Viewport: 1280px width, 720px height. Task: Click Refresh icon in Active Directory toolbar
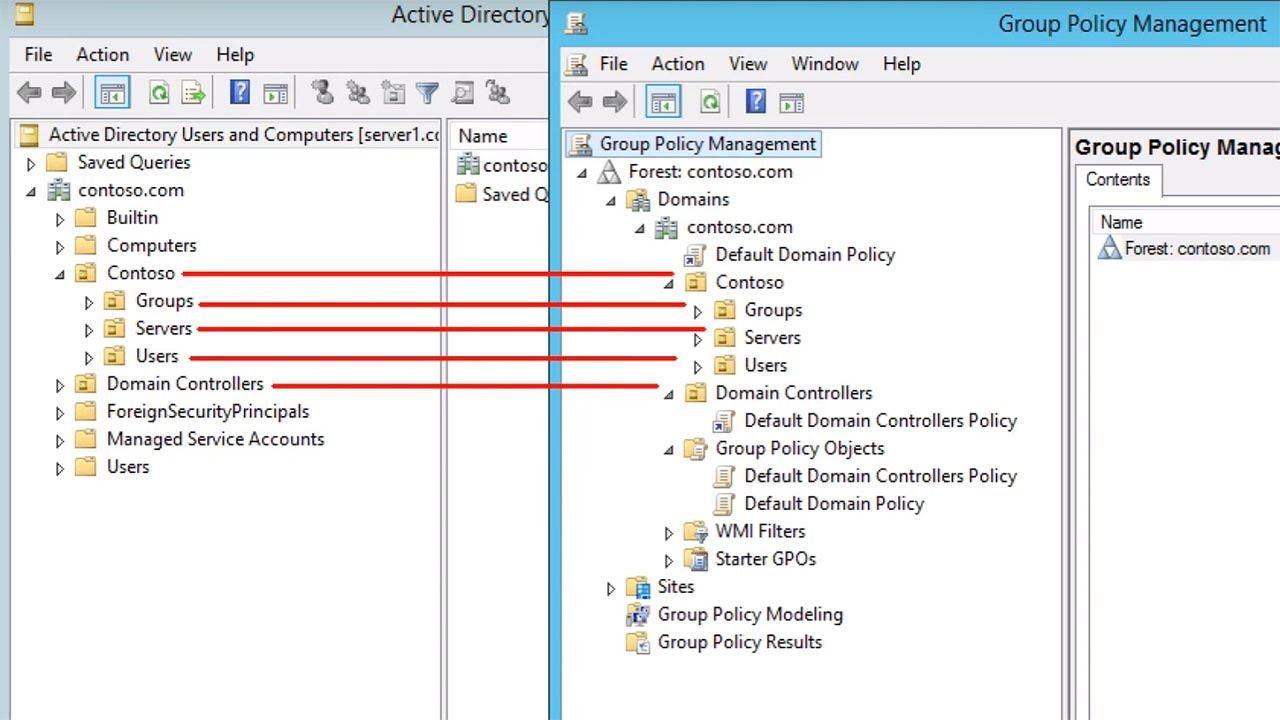tap(159, 93)
